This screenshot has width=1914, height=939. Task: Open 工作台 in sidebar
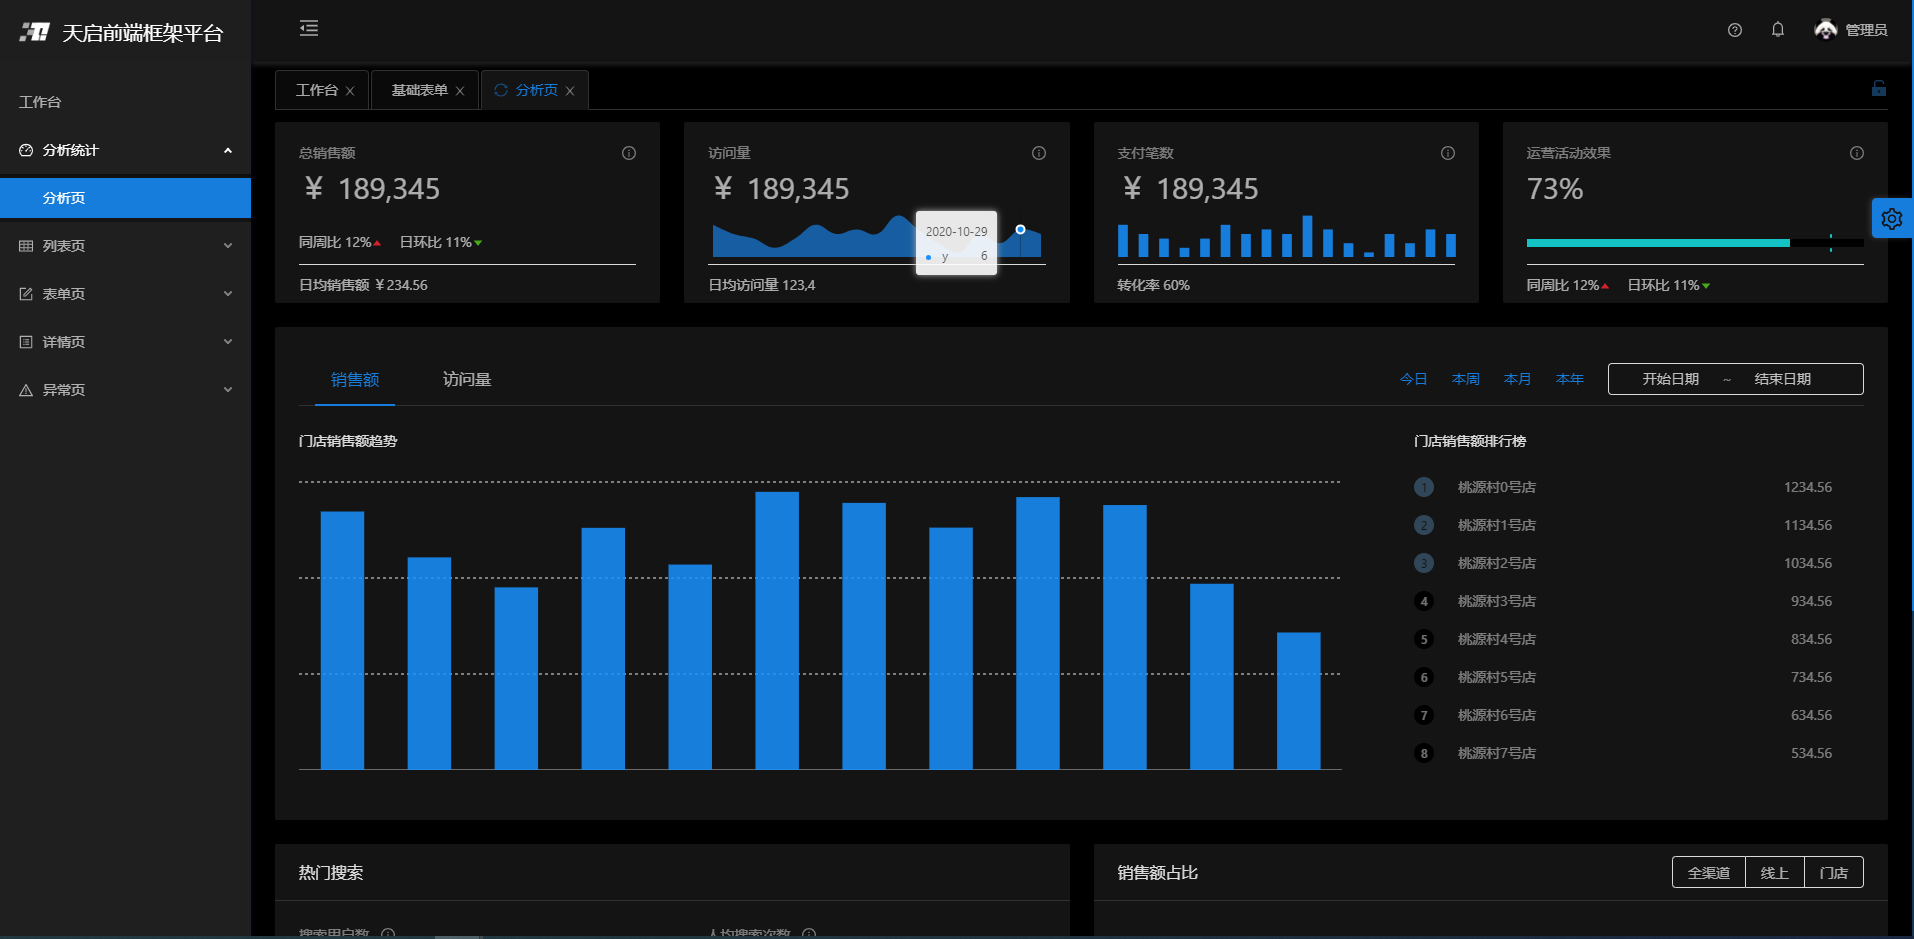point(125,102)
